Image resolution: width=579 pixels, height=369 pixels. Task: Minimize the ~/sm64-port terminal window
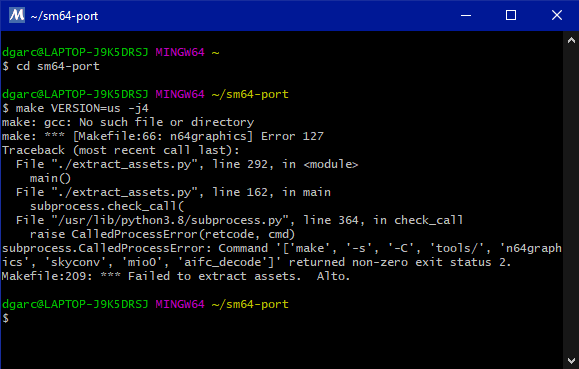point(466,15)
